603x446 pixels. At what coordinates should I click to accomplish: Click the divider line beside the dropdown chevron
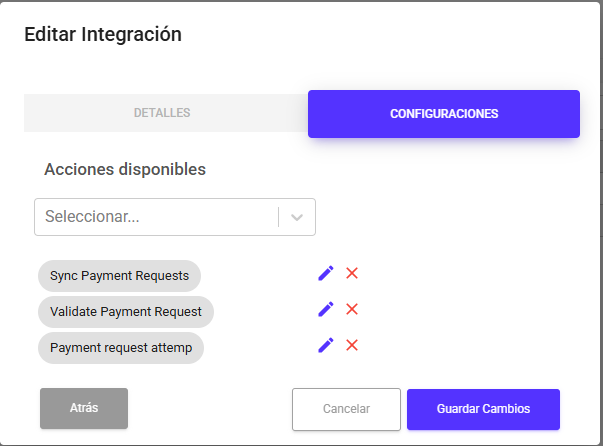[x=278, y=217]
